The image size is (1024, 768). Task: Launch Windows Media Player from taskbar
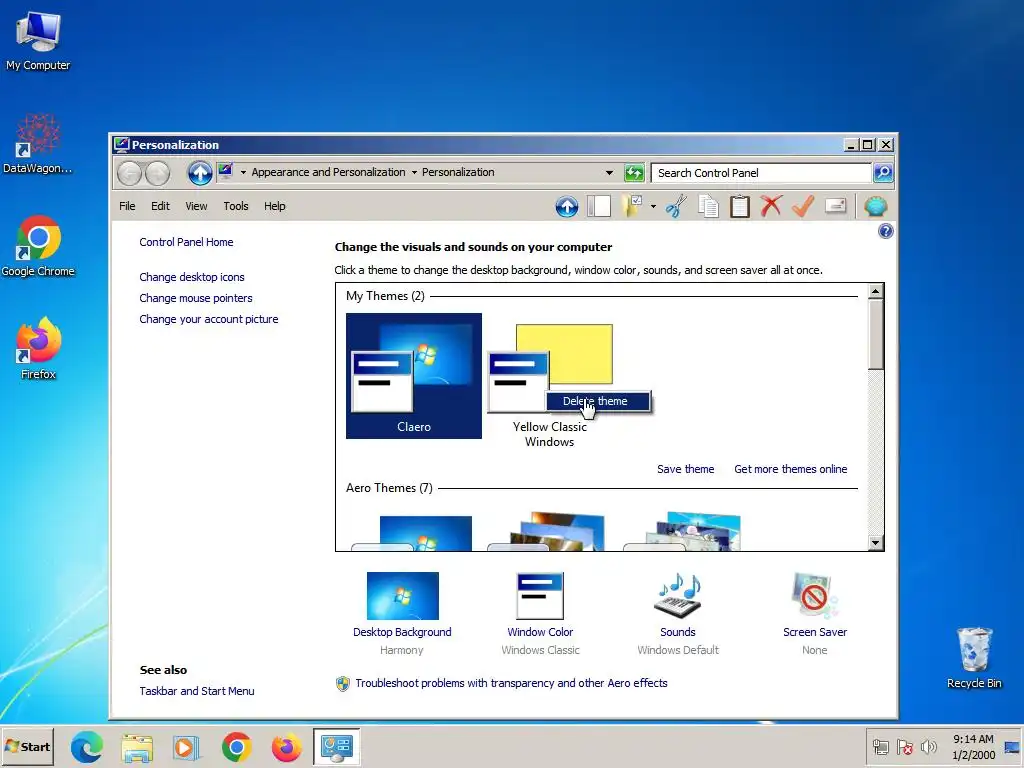(x=187, y=747)
